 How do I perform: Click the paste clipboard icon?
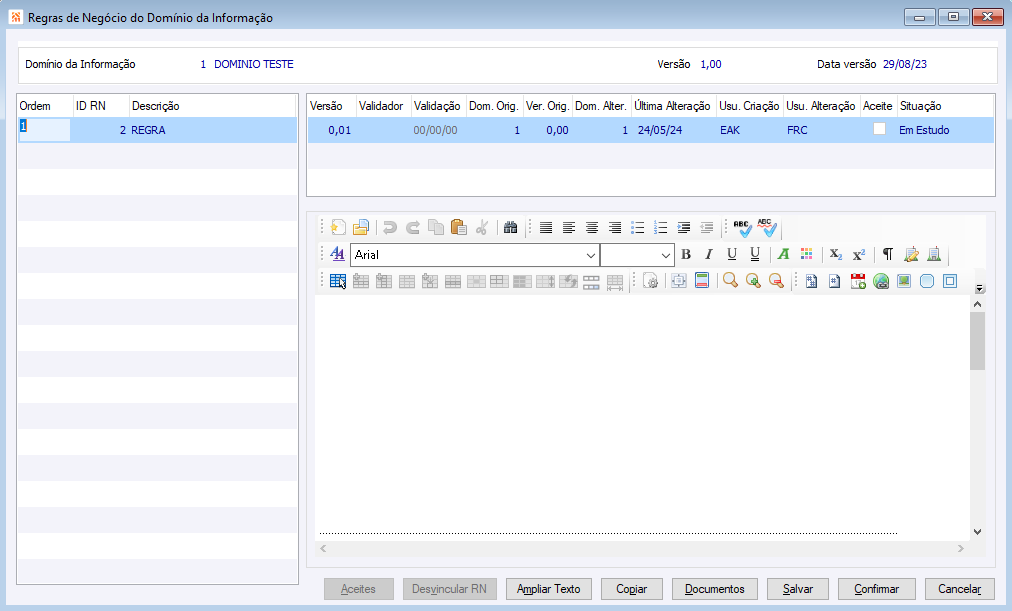(458, 227)
